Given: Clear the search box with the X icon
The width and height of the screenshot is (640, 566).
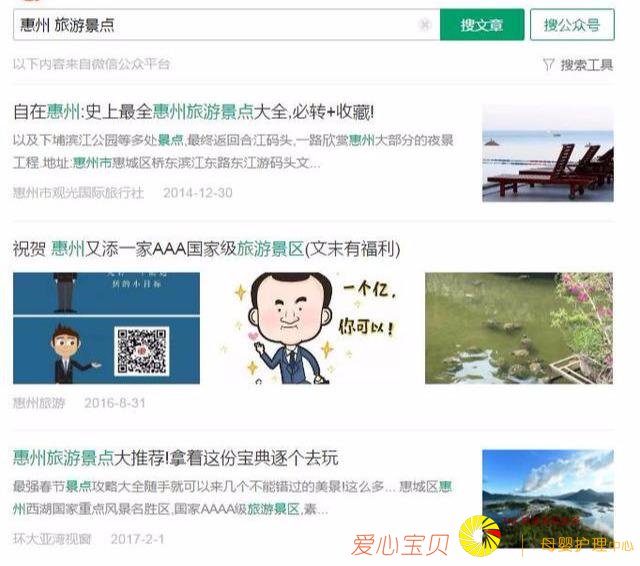Looking at the screenshot, I should (424, 25).
